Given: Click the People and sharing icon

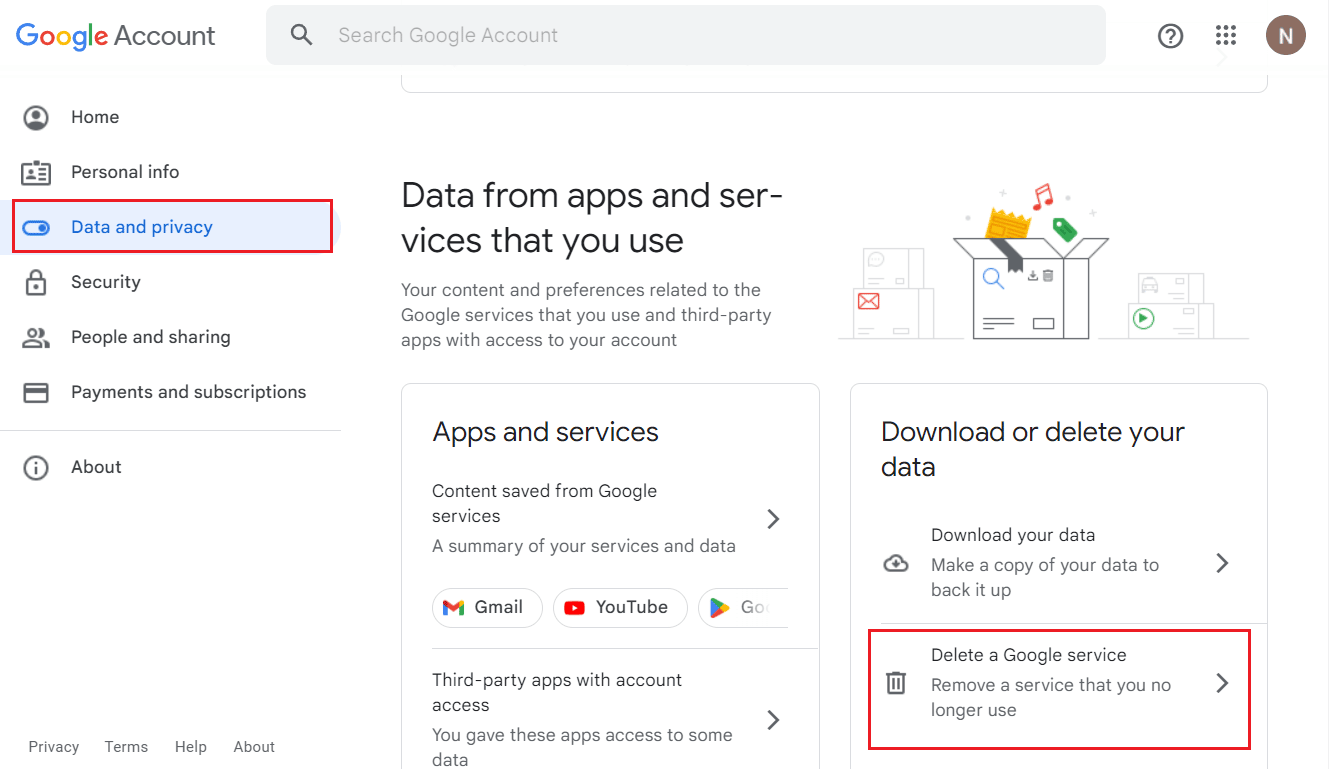Looking at the screenshot, I should pos(36,338).
